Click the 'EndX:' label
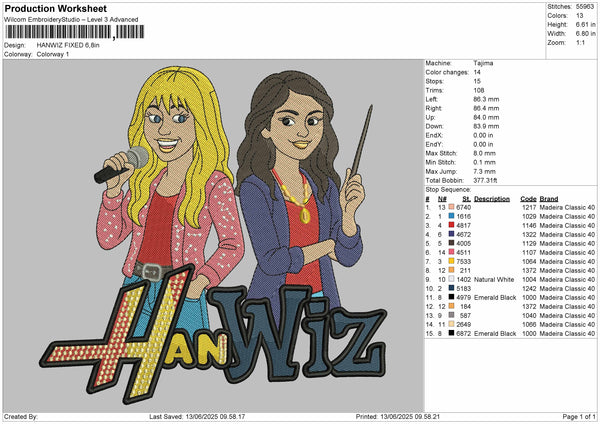This screenshot has width=600, height=424. pos(434,135)
